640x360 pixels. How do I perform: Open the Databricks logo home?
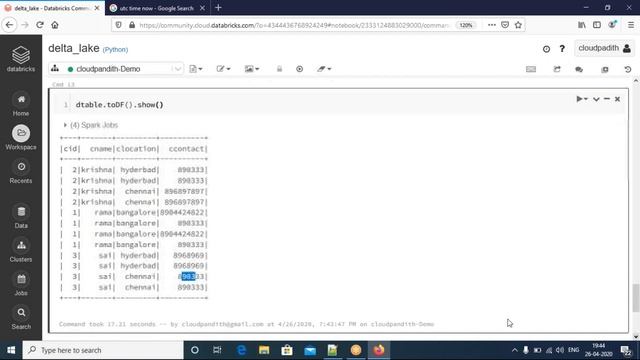[x=21, y=59]
